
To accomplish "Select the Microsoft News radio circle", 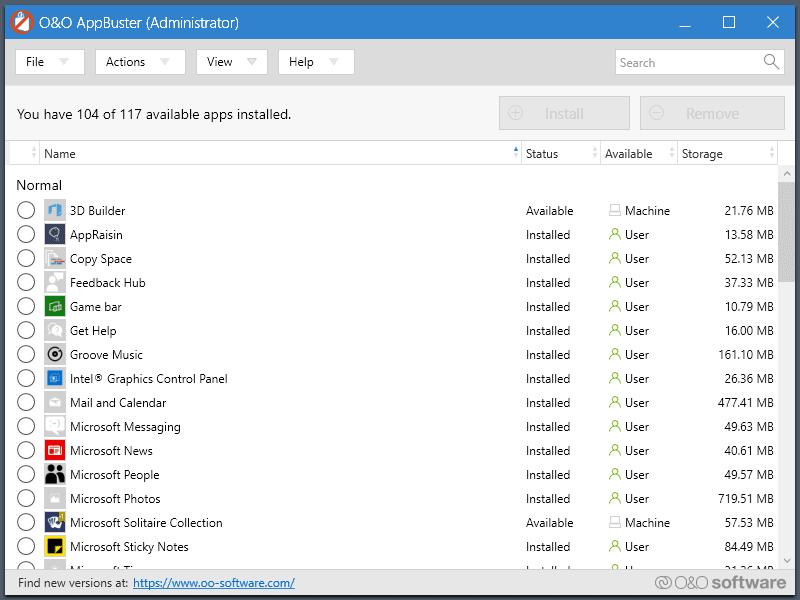I will [26, 450].
